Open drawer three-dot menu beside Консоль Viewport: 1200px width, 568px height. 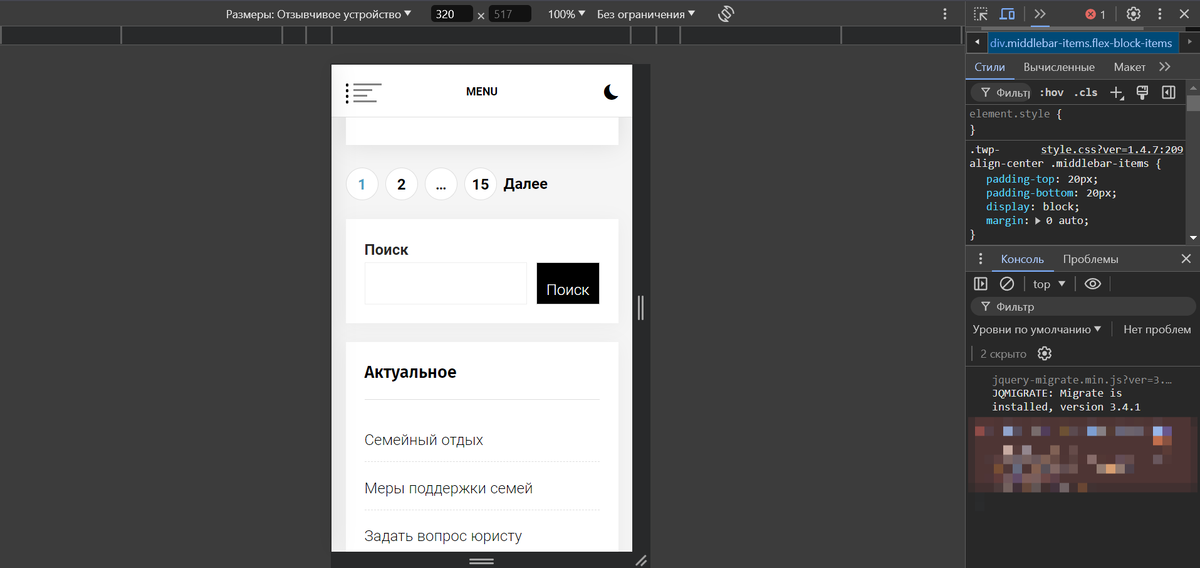[x=980, y=259]
